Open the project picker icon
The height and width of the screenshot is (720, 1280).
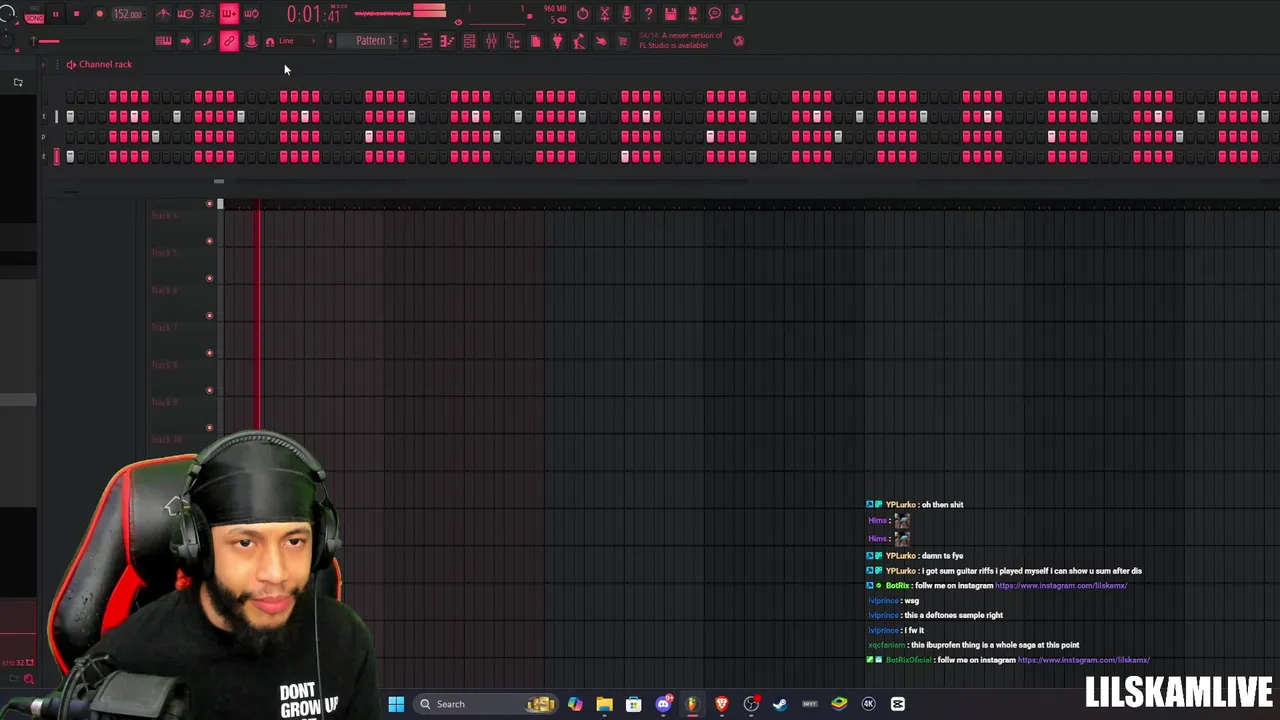[x=535, y=41]
